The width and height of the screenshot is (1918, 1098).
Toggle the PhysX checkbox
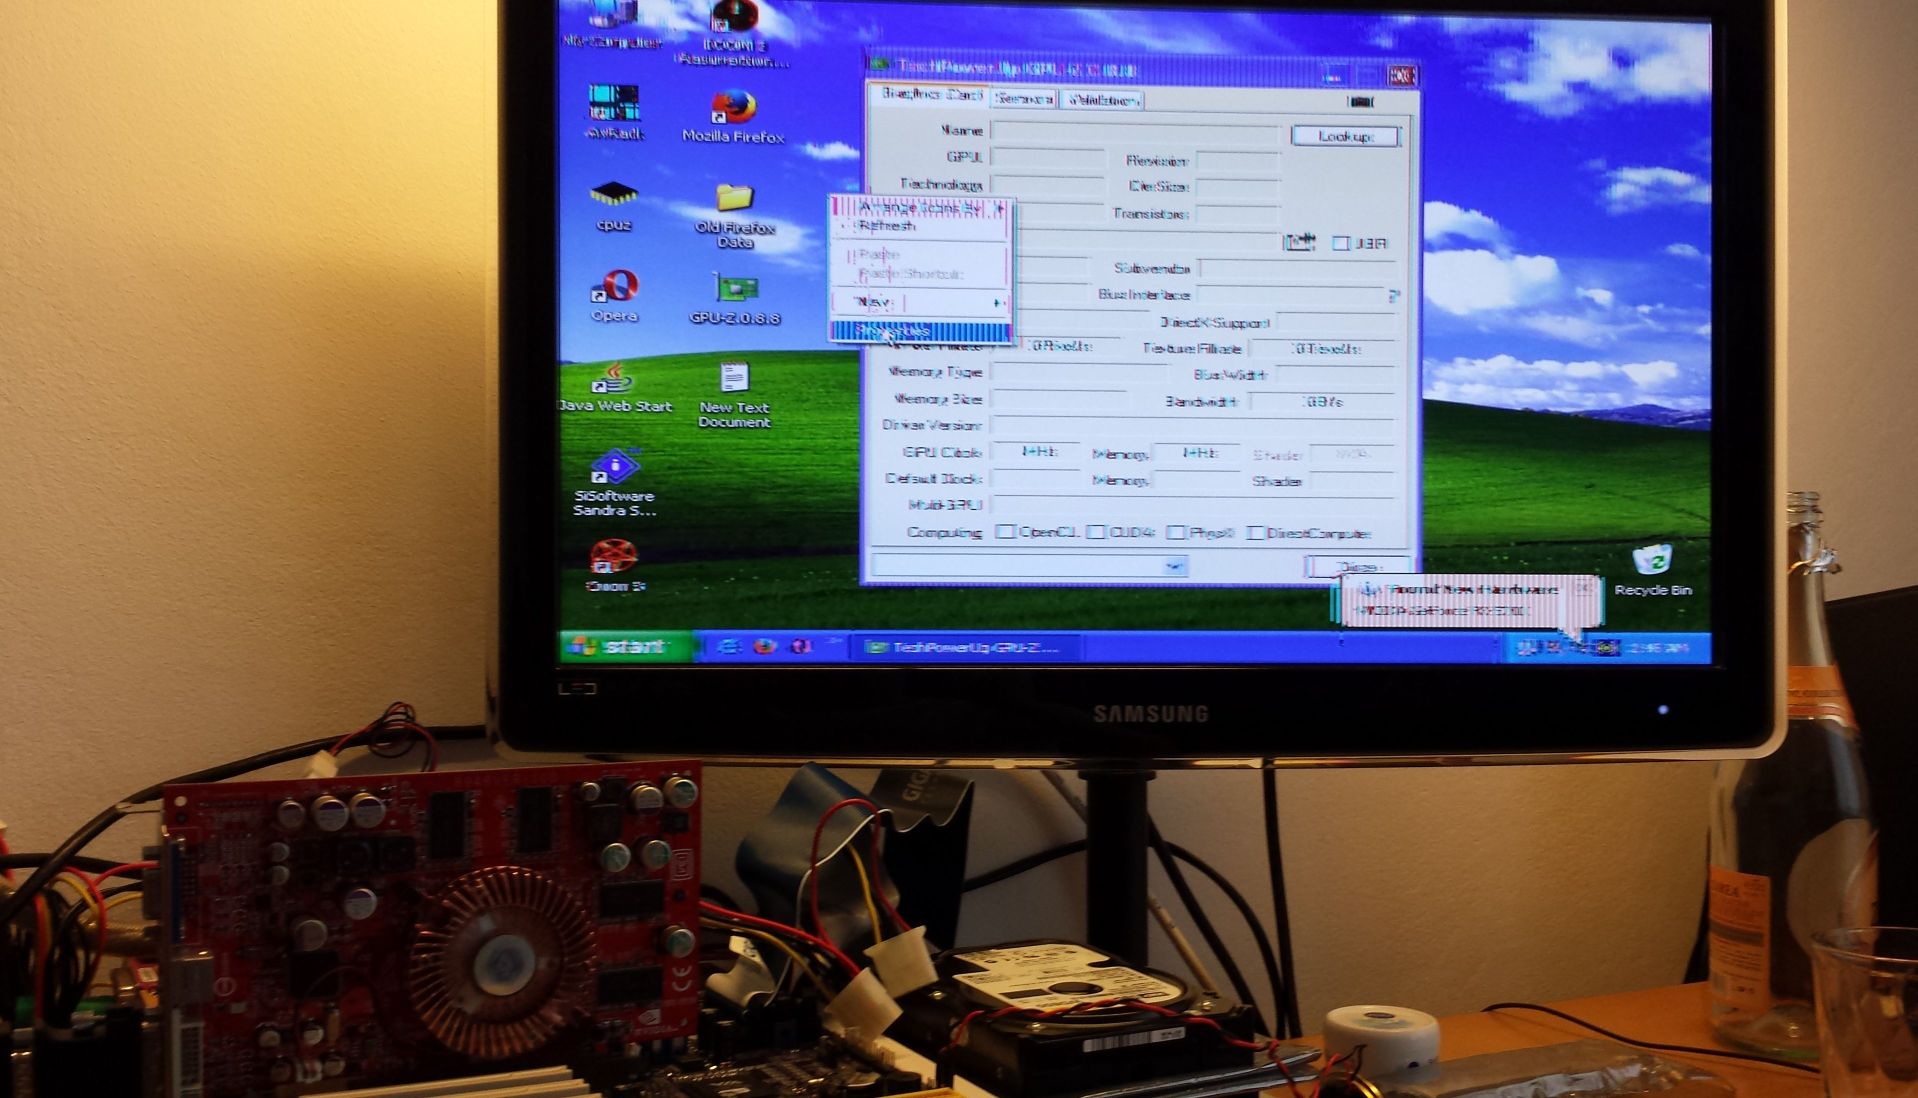coord(1176,532)
